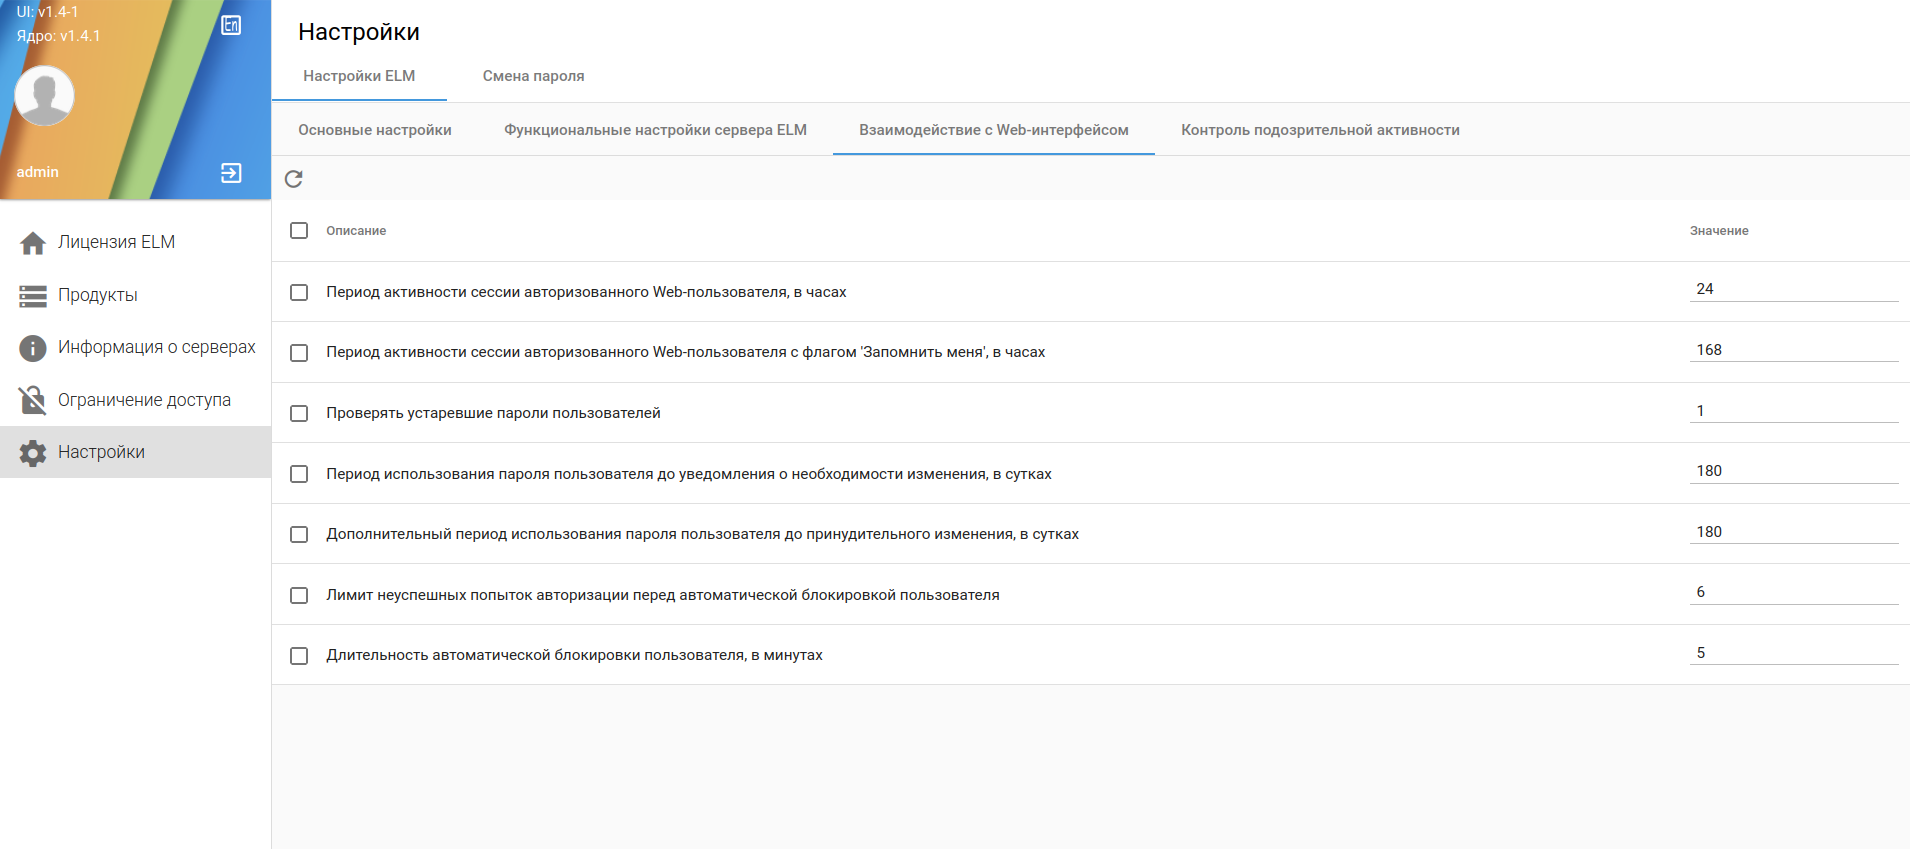Refresh the settings list
1910x849 pixels.
[x=293, y=179]
